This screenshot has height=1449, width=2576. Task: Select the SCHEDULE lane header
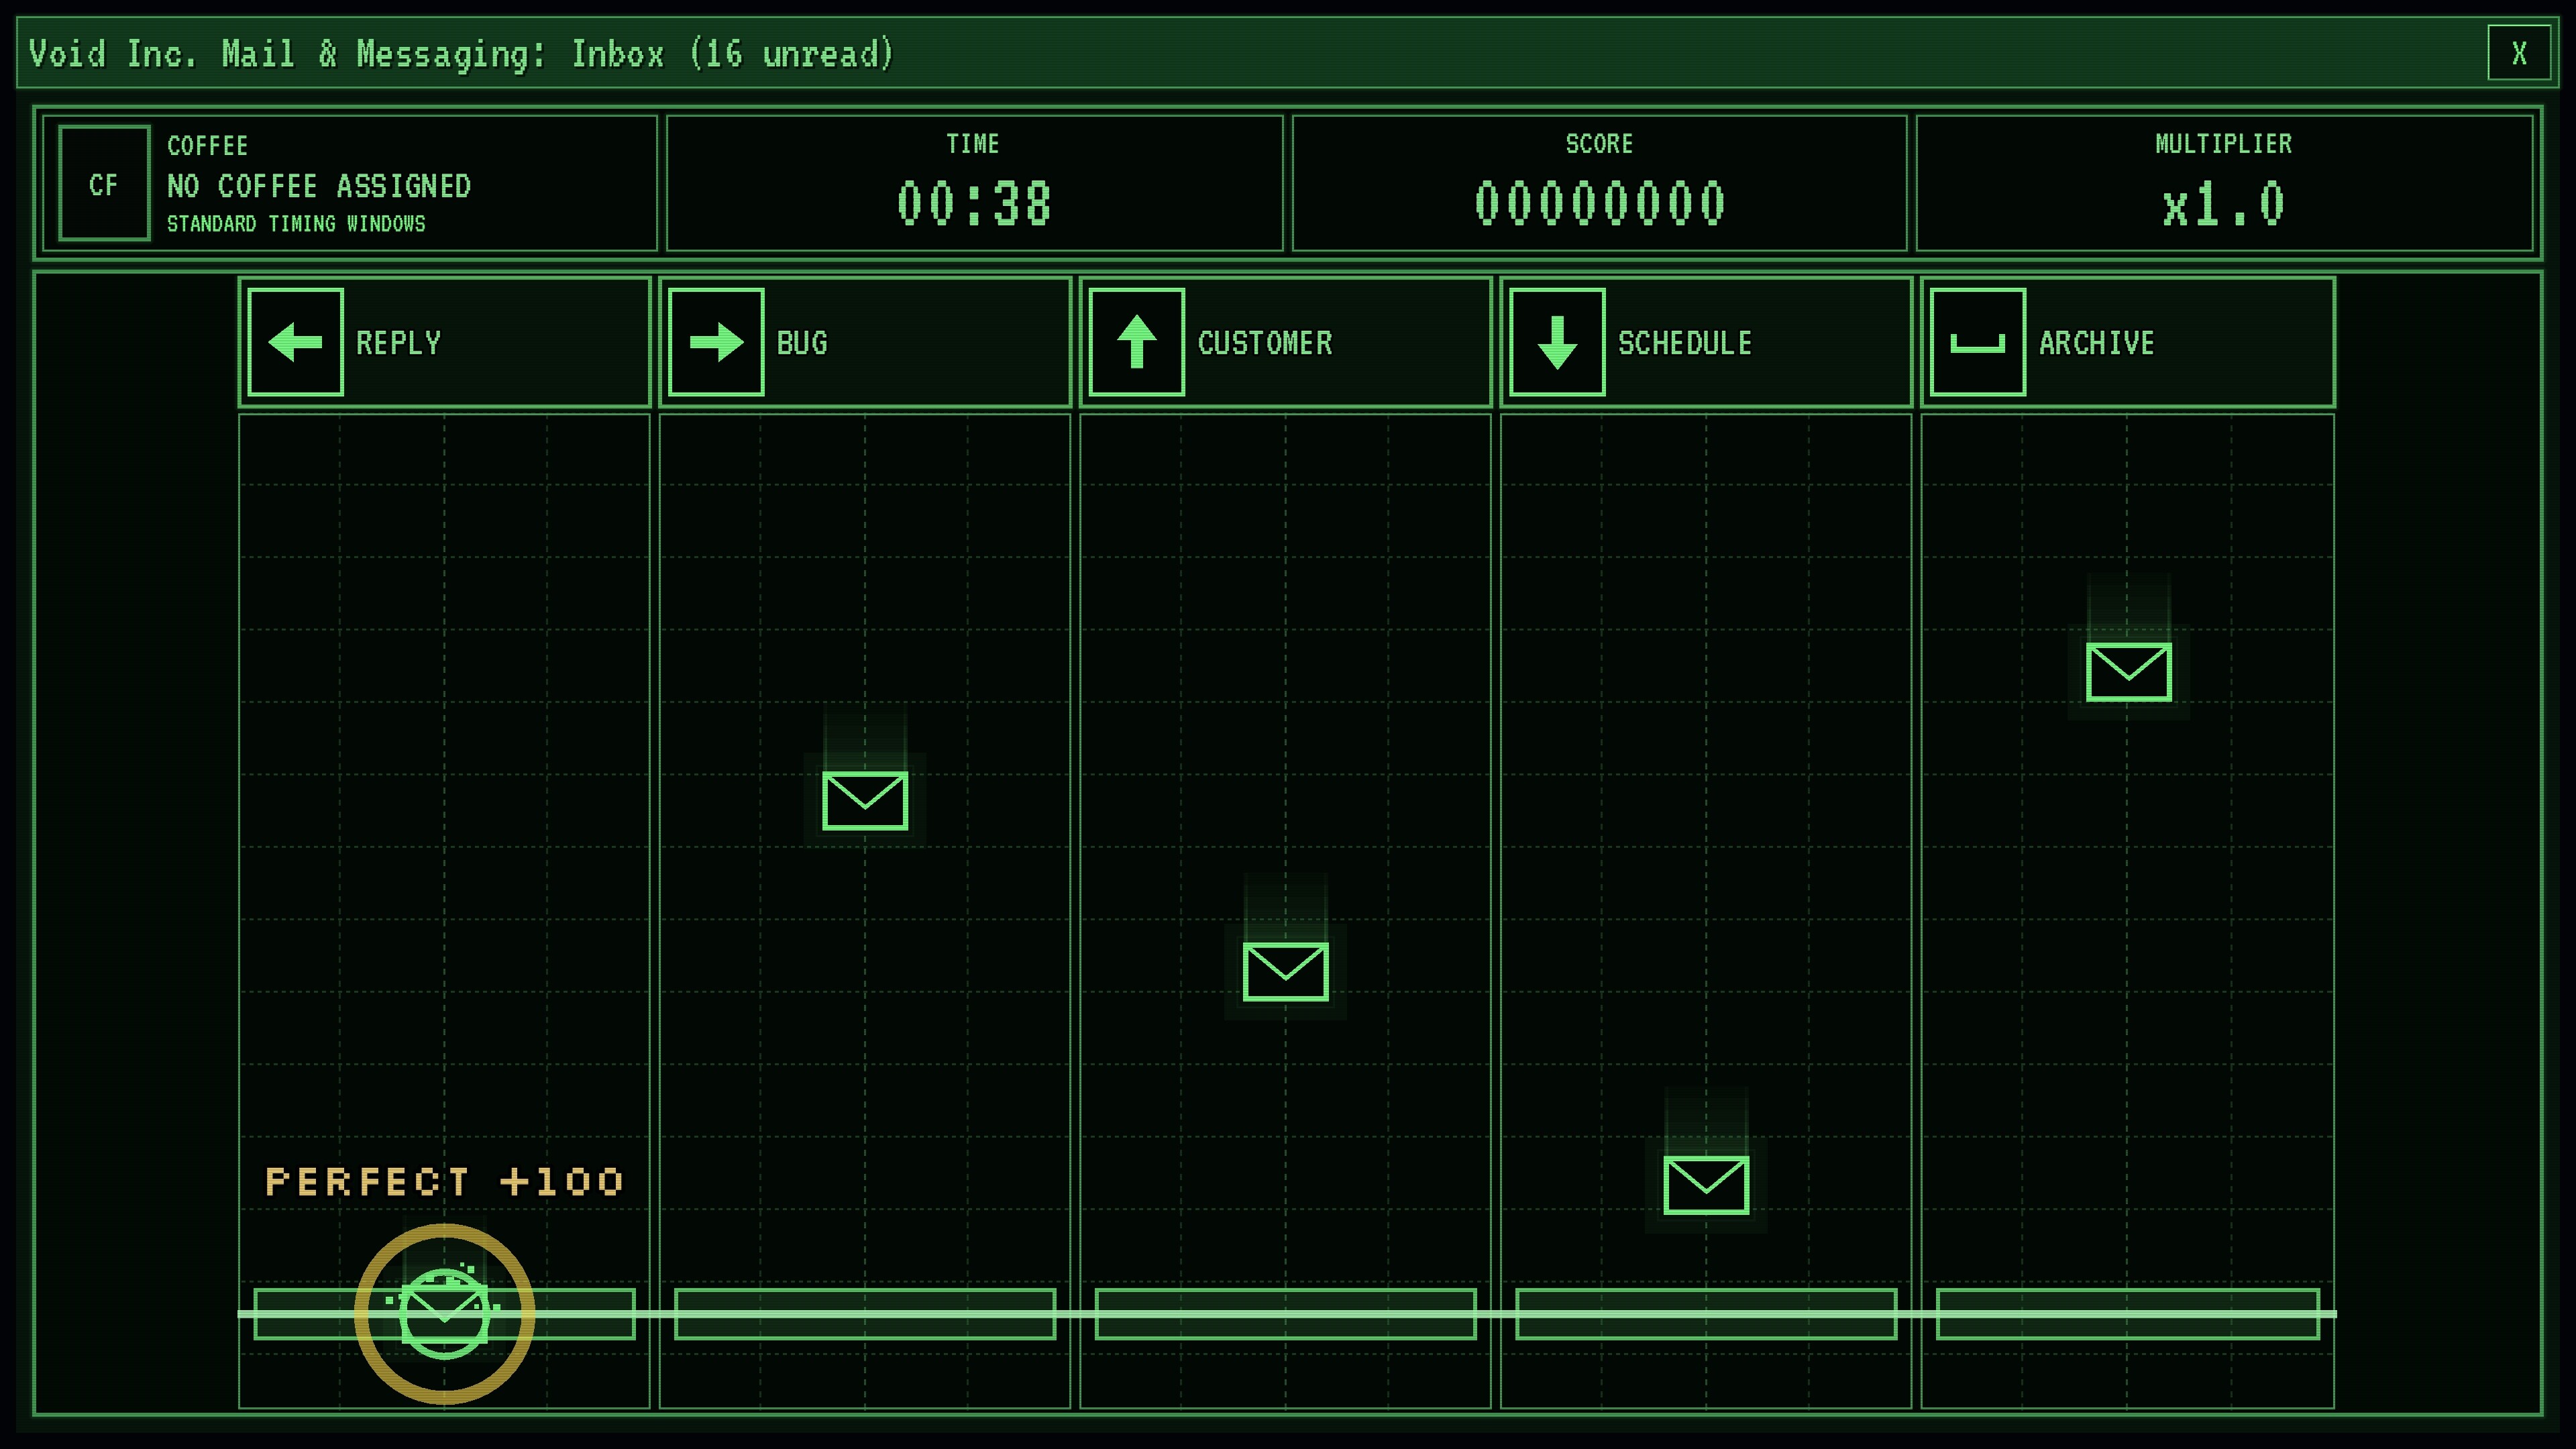[x=1706, y=342]
